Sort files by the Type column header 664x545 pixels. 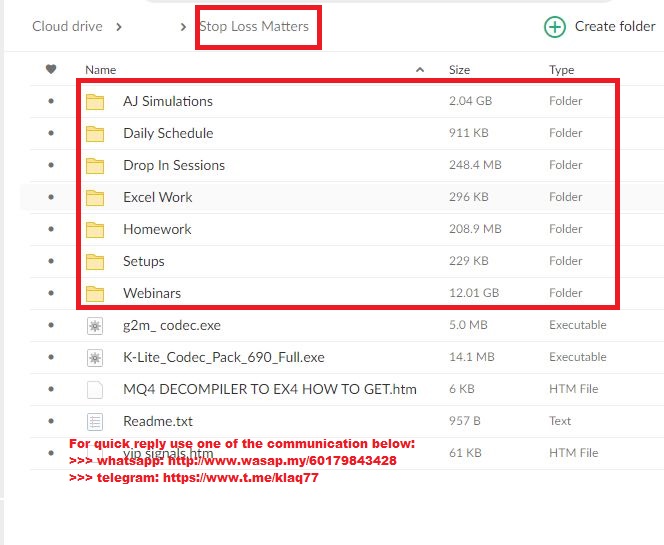click(562, 70)
